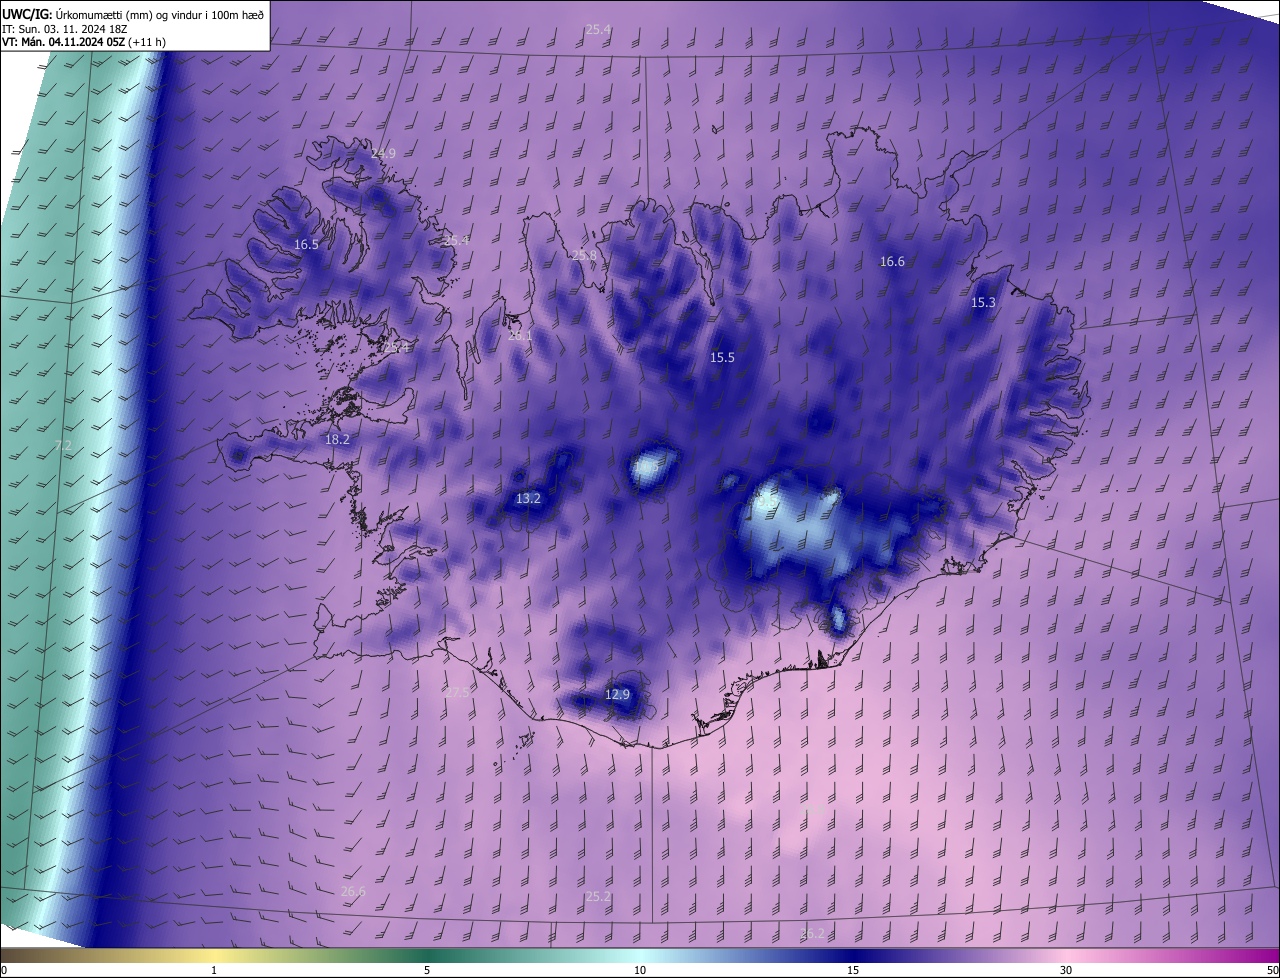1280x978 pixels.
Task: Click the 26.2 value on the map
Action: [x=813, y=934]
